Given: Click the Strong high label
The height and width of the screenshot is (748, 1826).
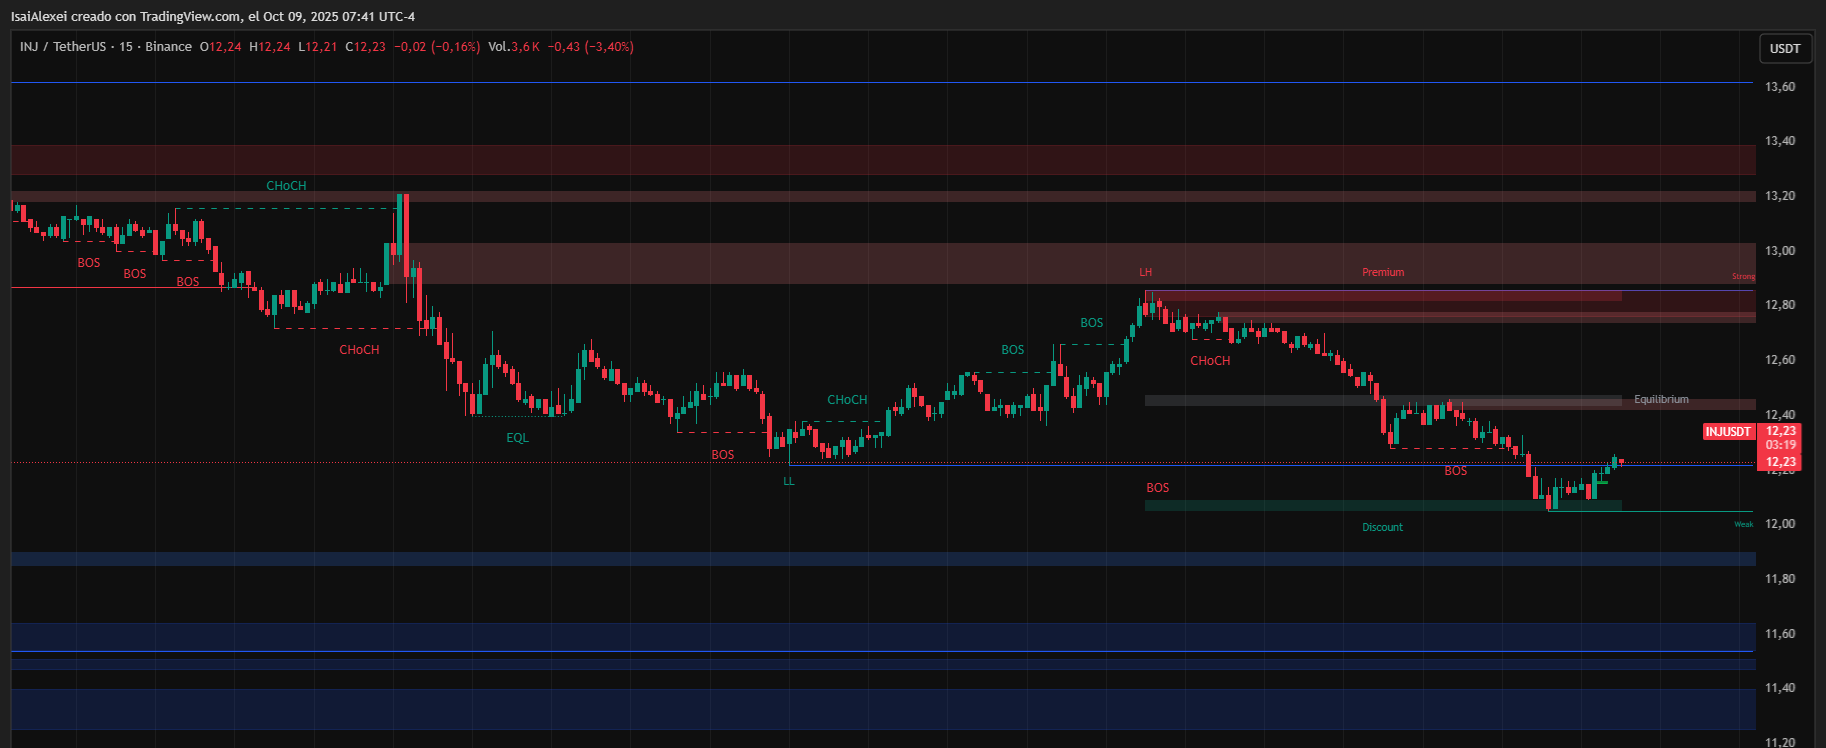Looking at the screenshot, I should tap(1743, 276).
